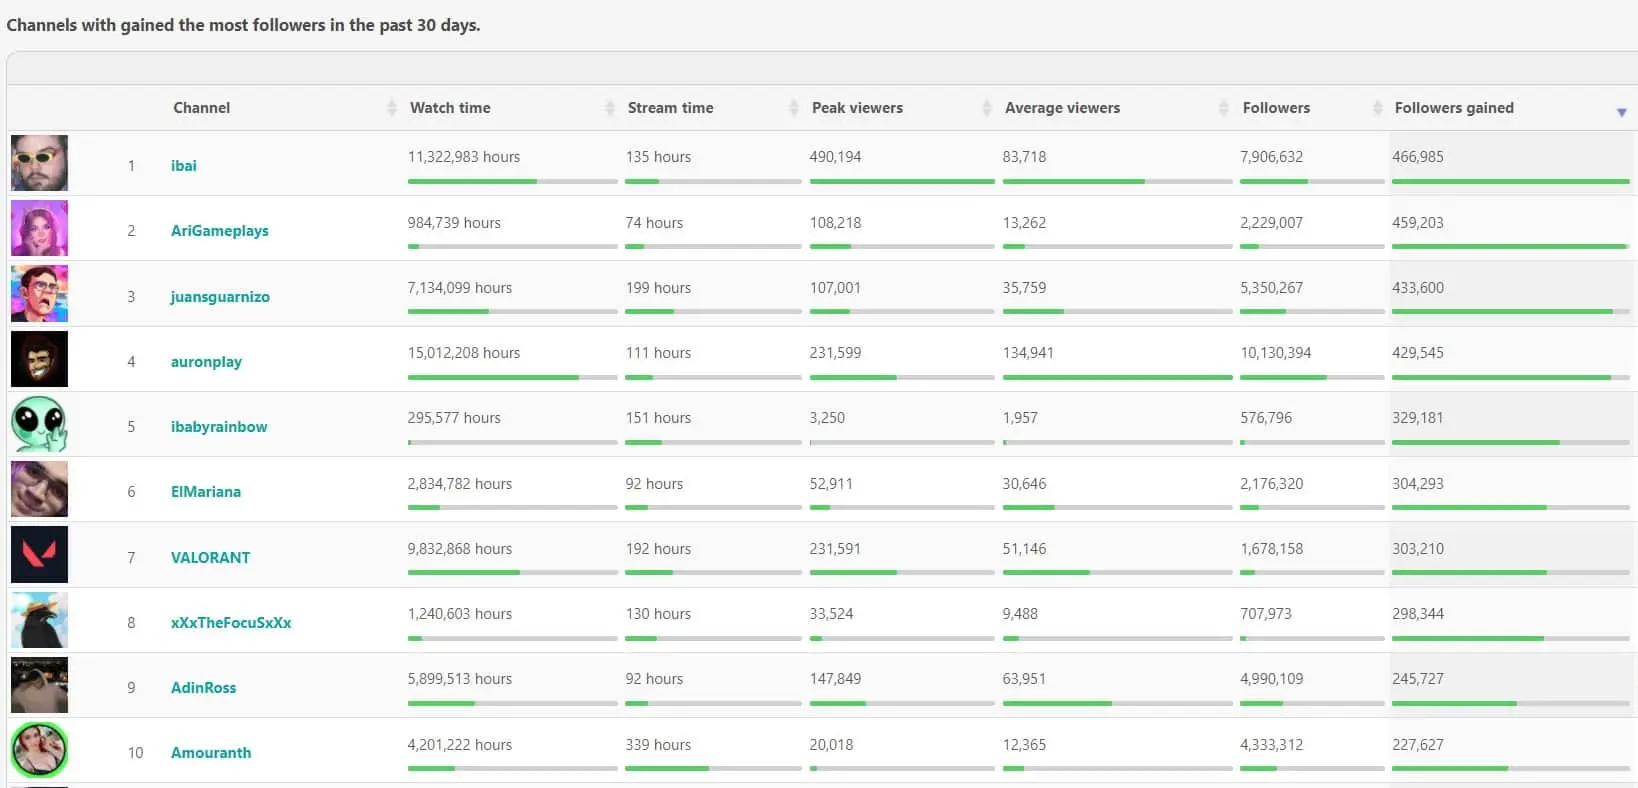Select AriGameplays stream time 74 hours
This screenshot has height=788, width=1638.
pos(654,223)
